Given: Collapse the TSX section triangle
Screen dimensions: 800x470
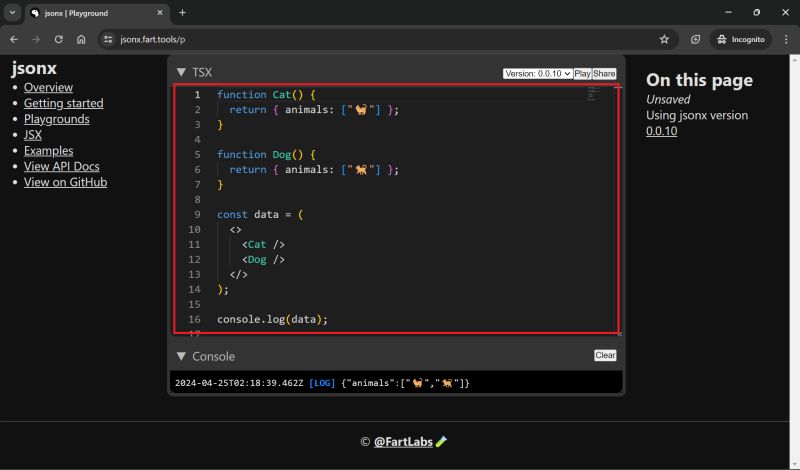Looking at the screenshot, I should [x=181, y=72].
